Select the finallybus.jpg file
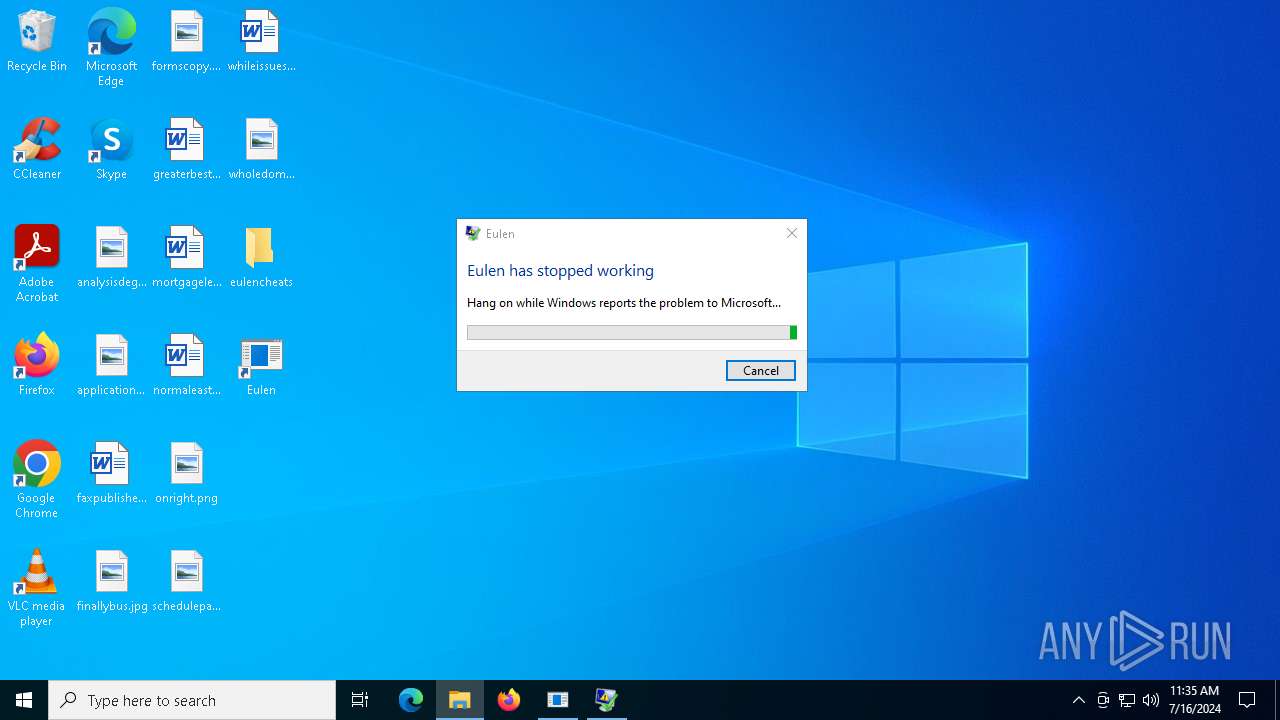The width and height of the screenshot is (1280, 720). [111, 582]
